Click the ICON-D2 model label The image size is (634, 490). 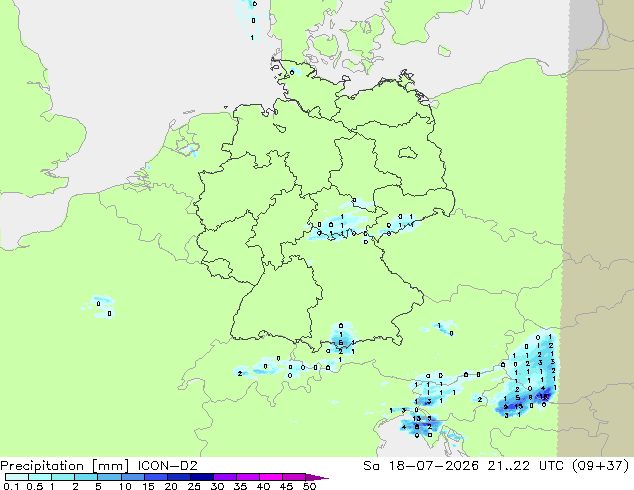point(168,466)
